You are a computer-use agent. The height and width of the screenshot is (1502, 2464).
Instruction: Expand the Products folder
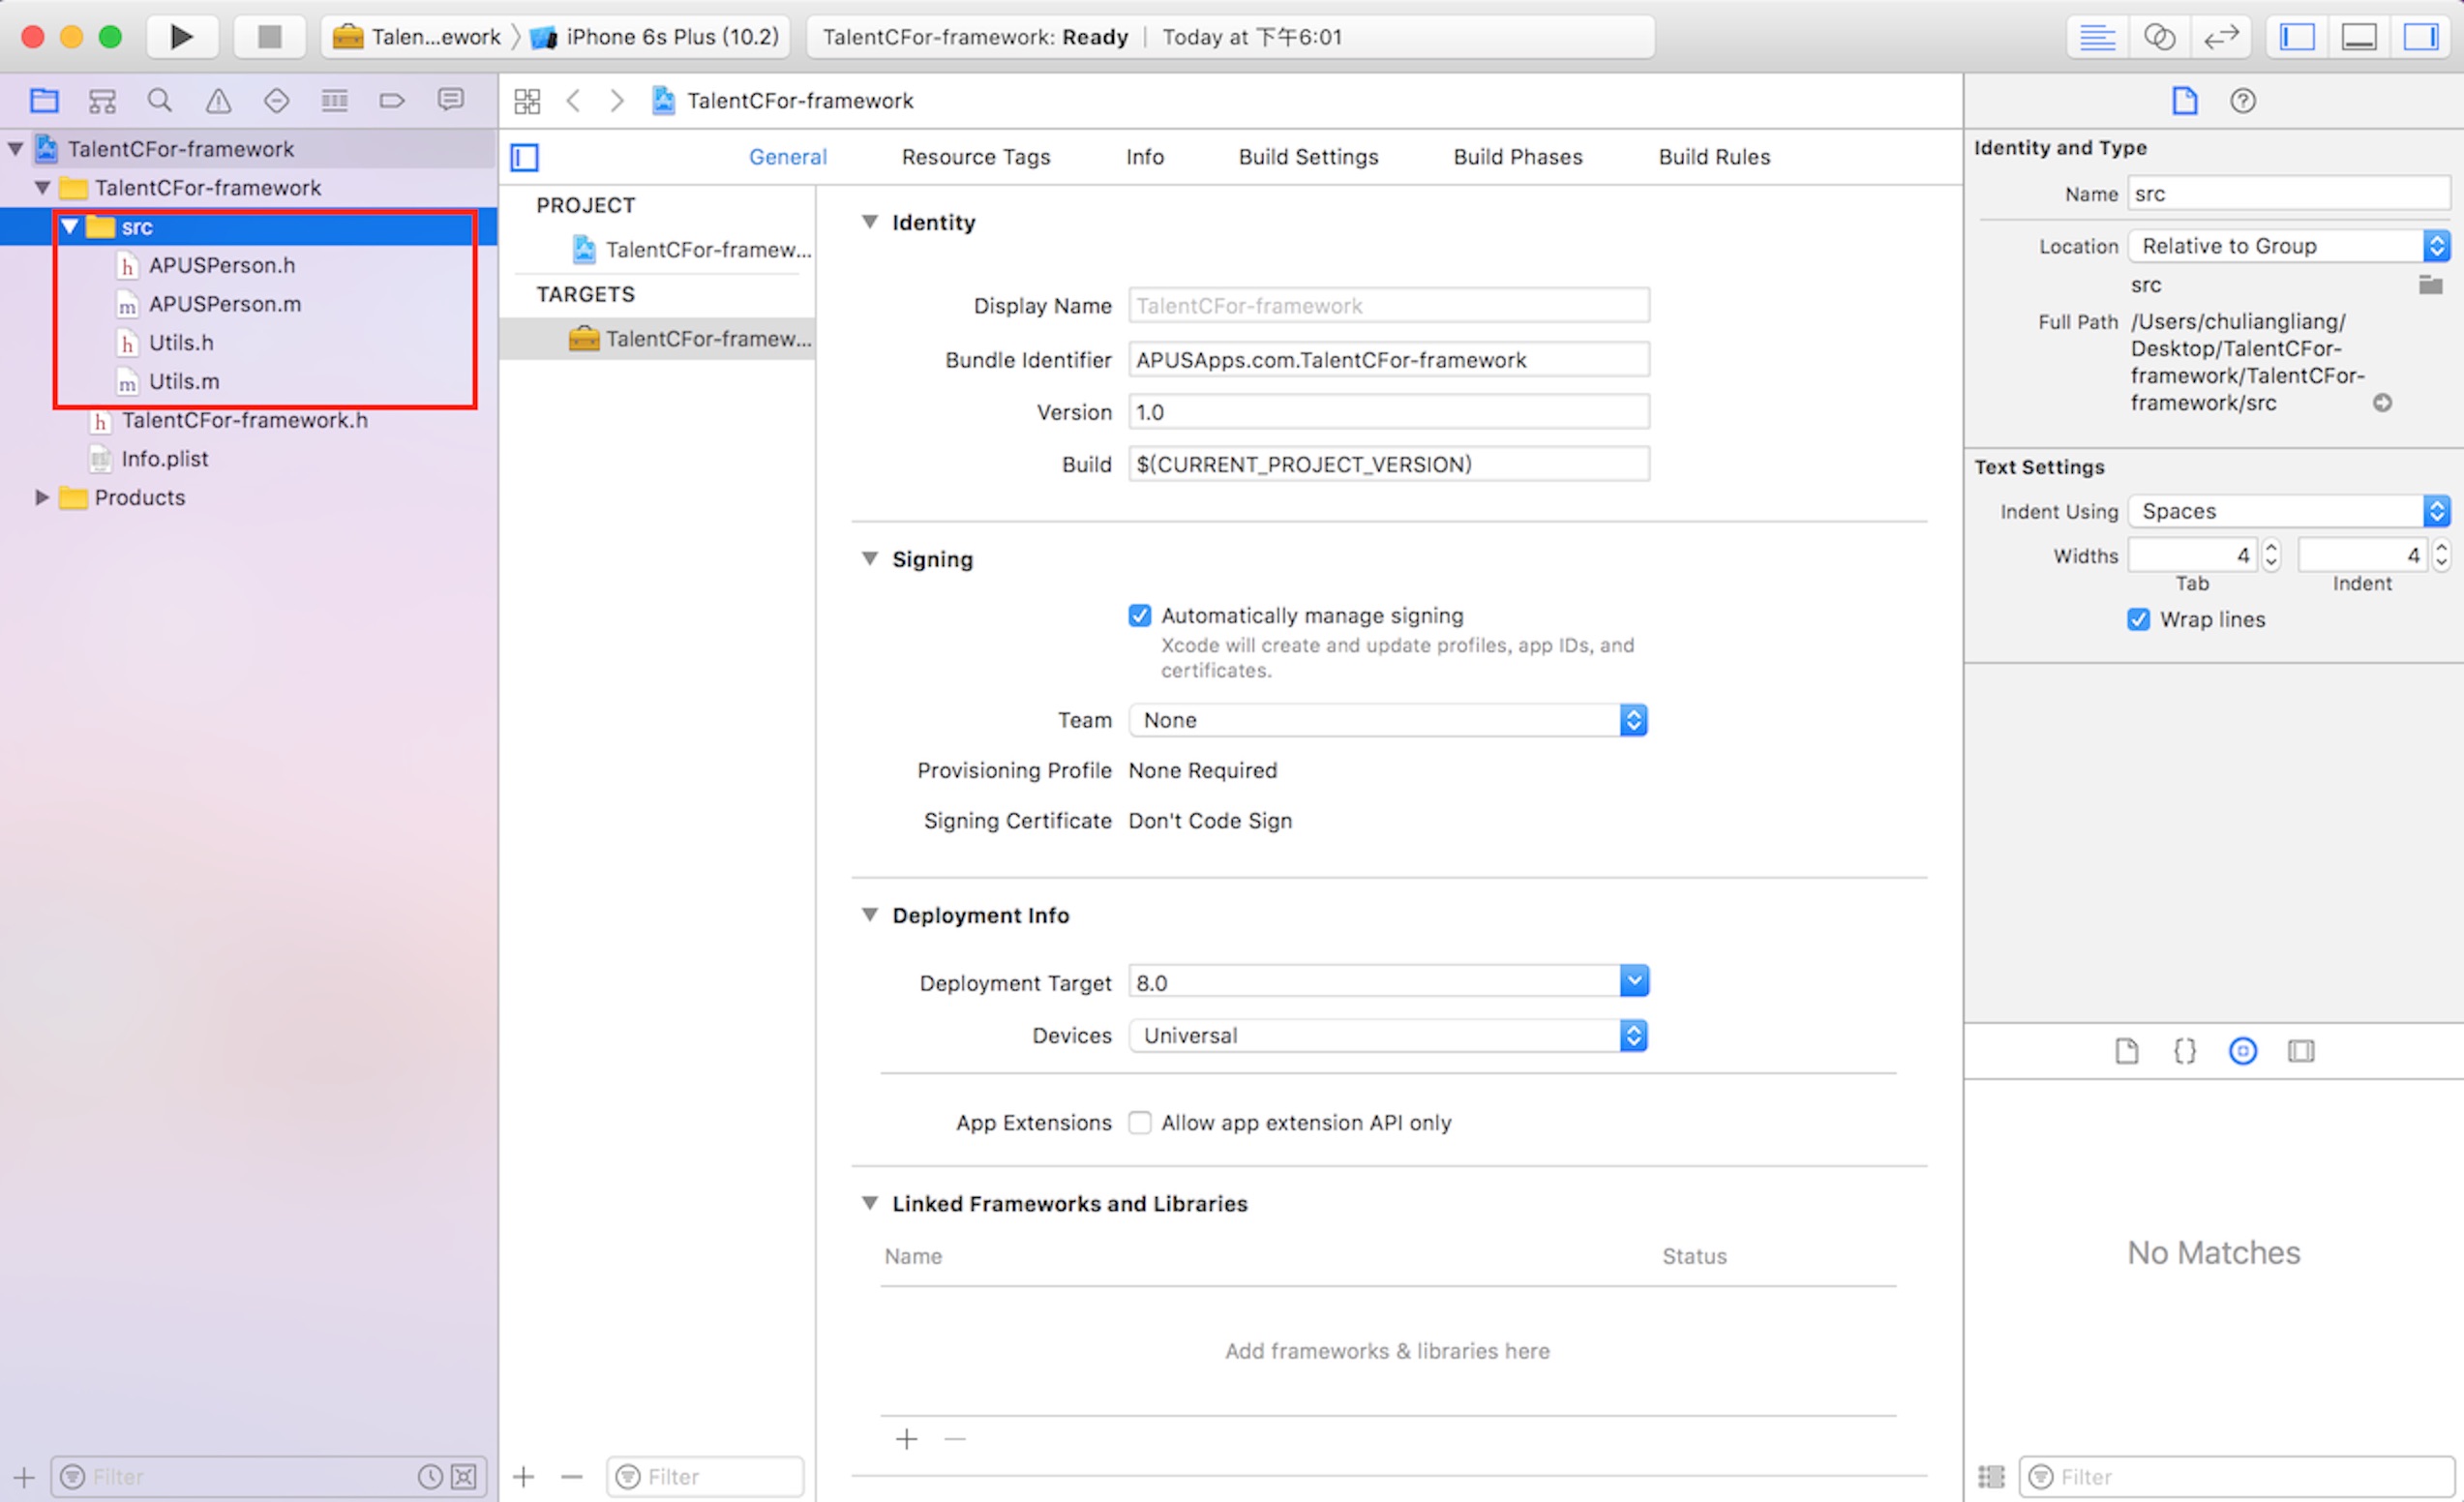click(x=41, y=497)
